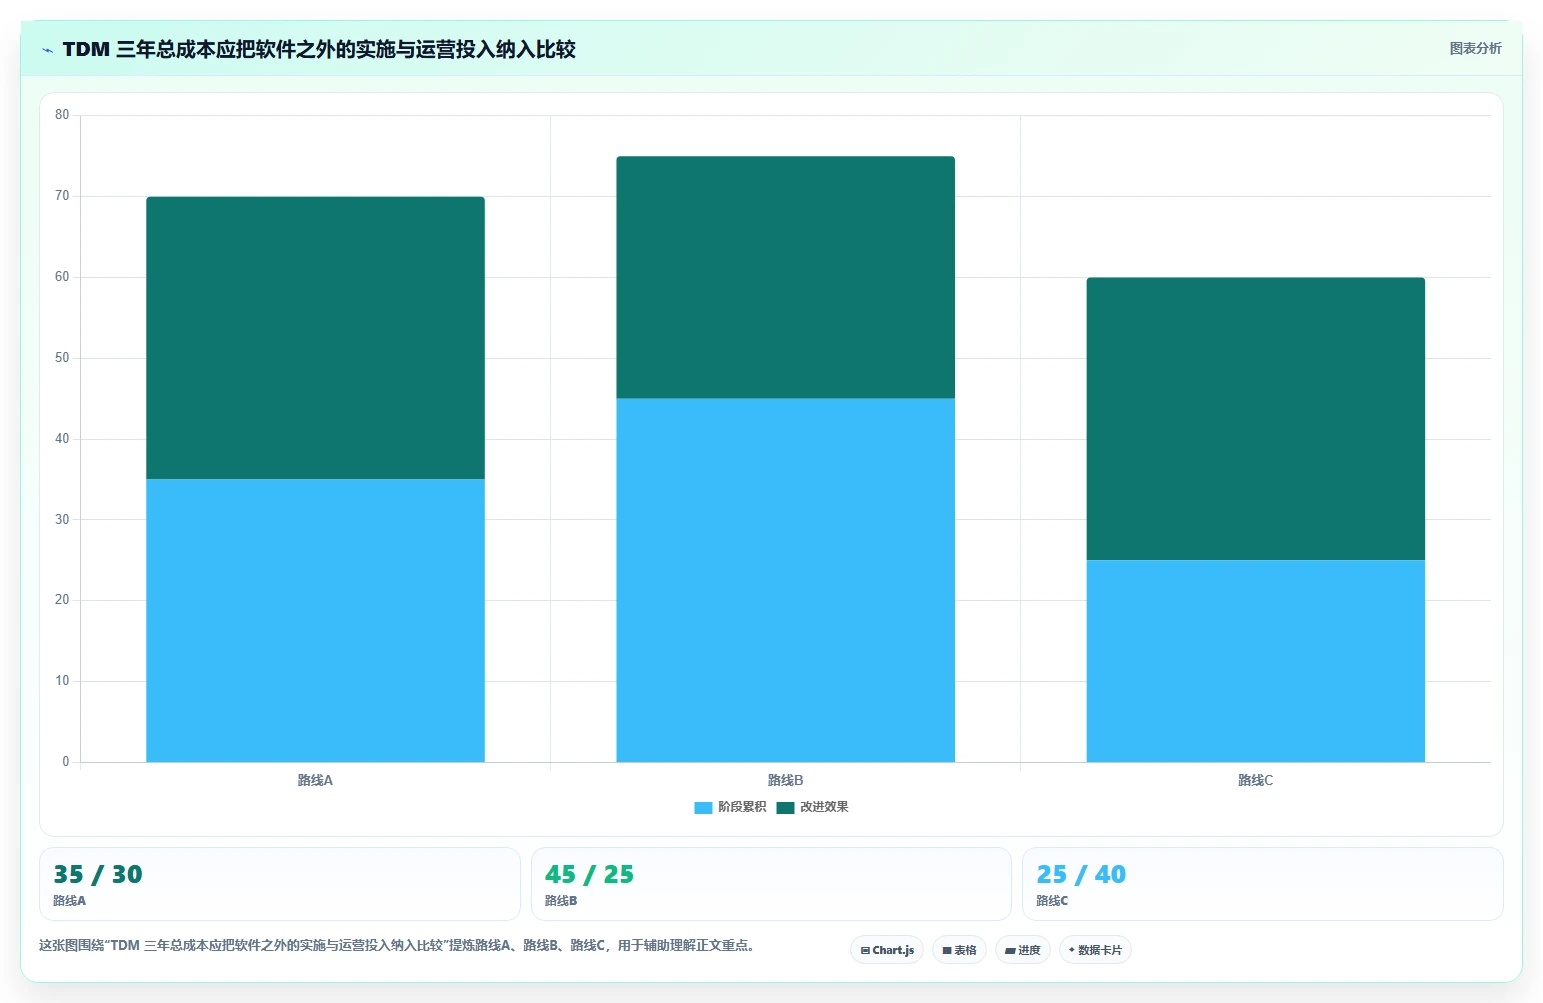
Task: Click the 改进效果 legend text
Action: [824, 807]
